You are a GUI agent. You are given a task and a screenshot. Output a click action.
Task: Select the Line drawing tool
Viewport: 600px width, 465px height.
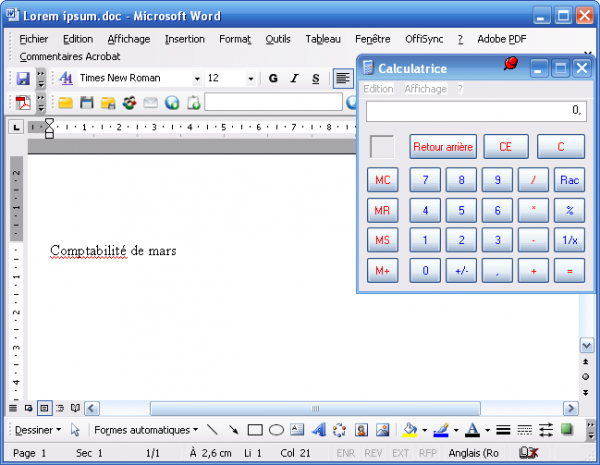click(212, 430)
